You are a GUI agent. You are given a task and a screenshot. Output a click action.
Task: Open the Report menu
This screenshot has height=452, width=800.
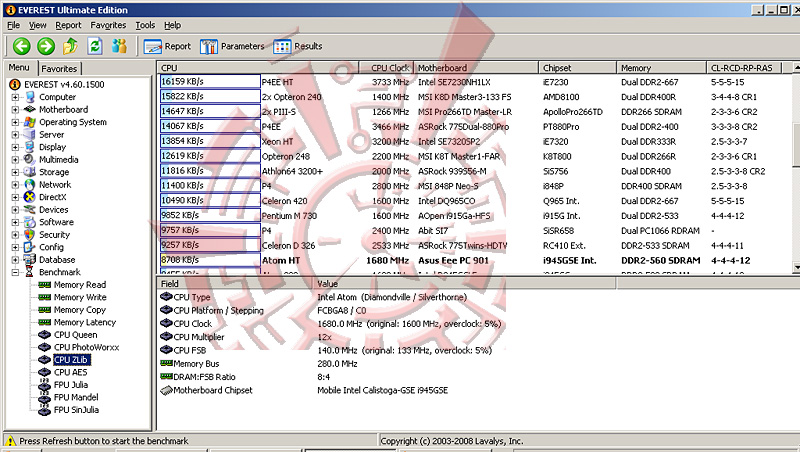[x=68, y=25]
